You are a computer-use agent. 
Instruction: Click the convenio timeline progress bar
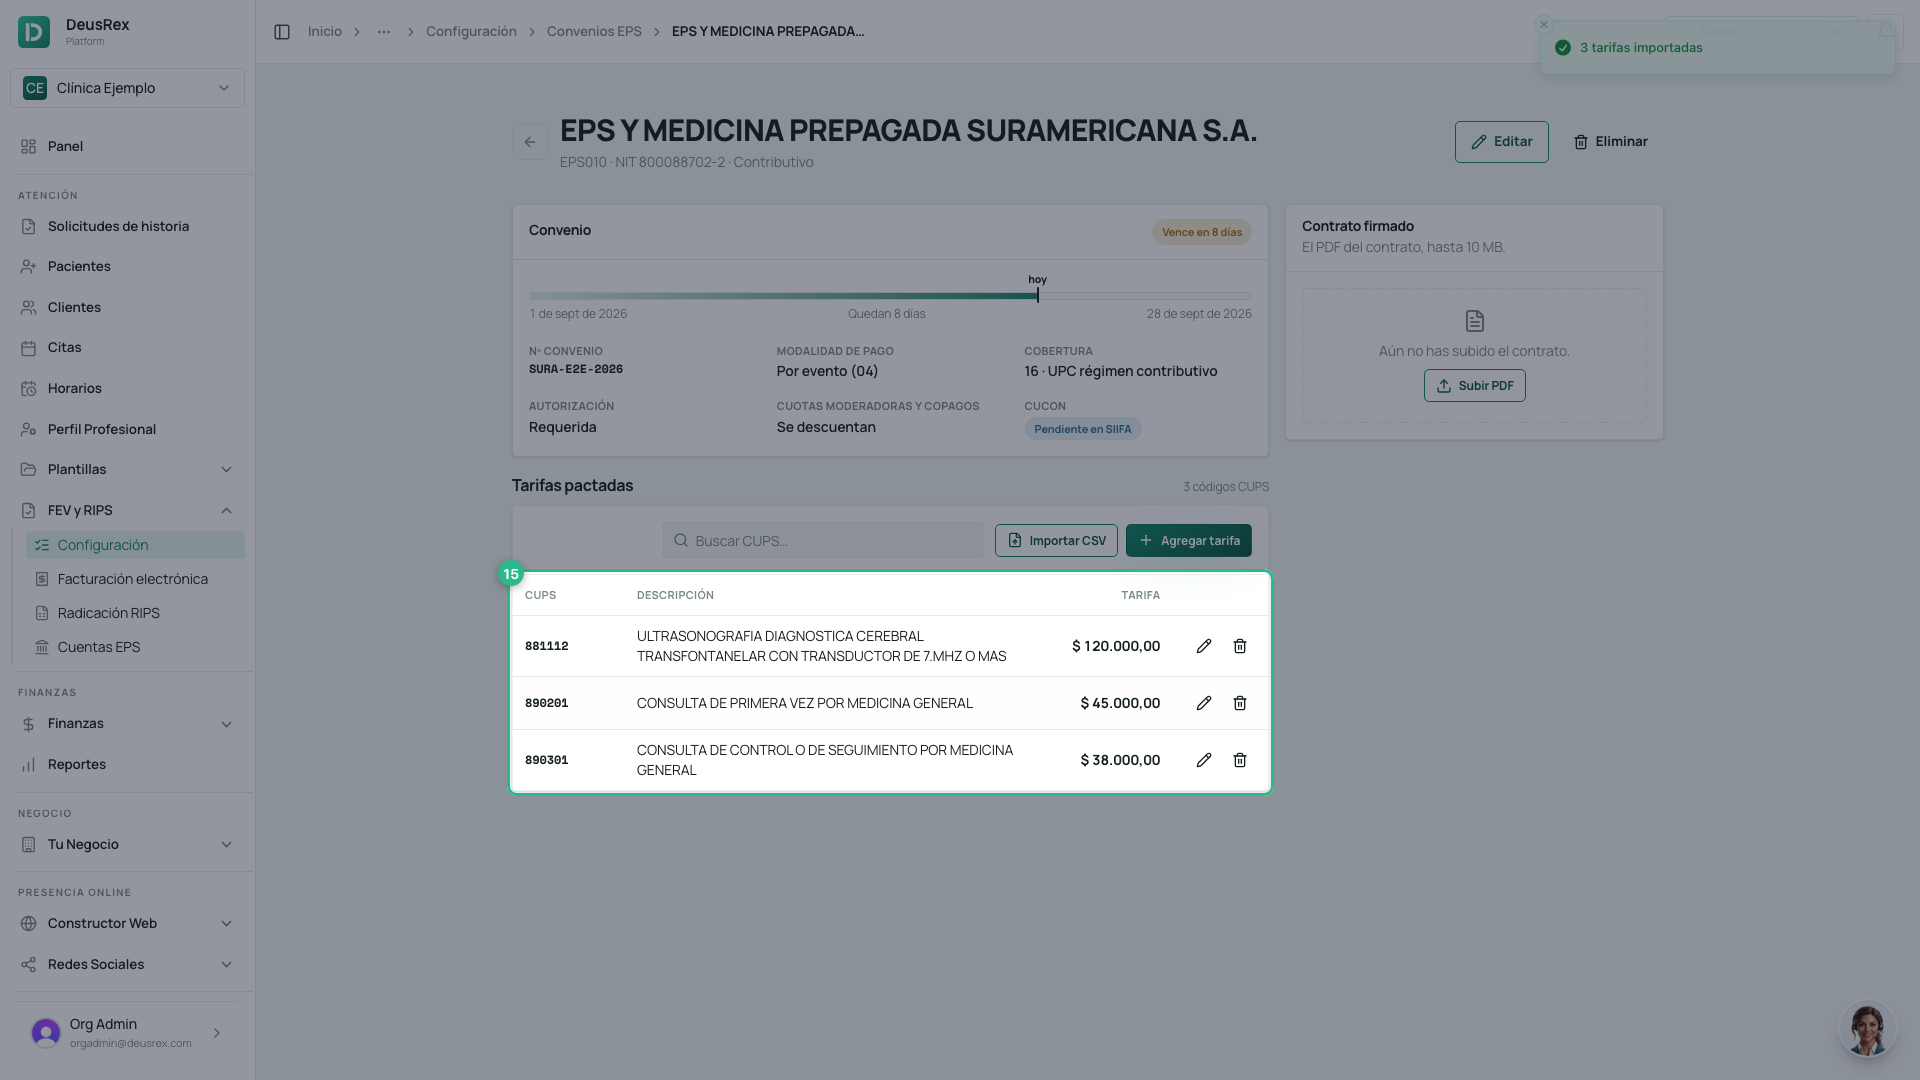pyautogui.click(x=890, y=296)
